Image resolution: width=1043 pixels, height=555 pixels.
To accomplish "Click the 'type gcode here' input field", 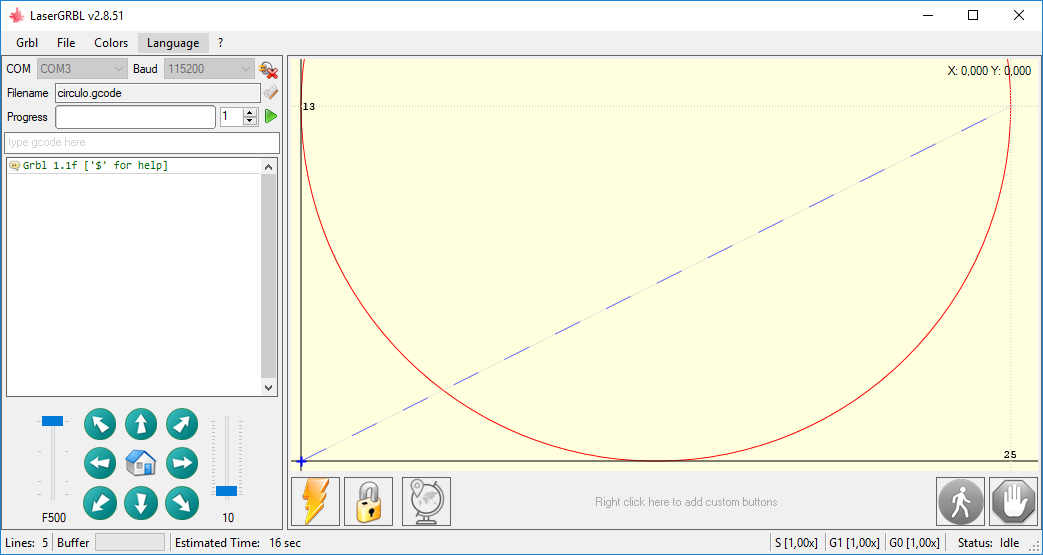I will [142, 142].
